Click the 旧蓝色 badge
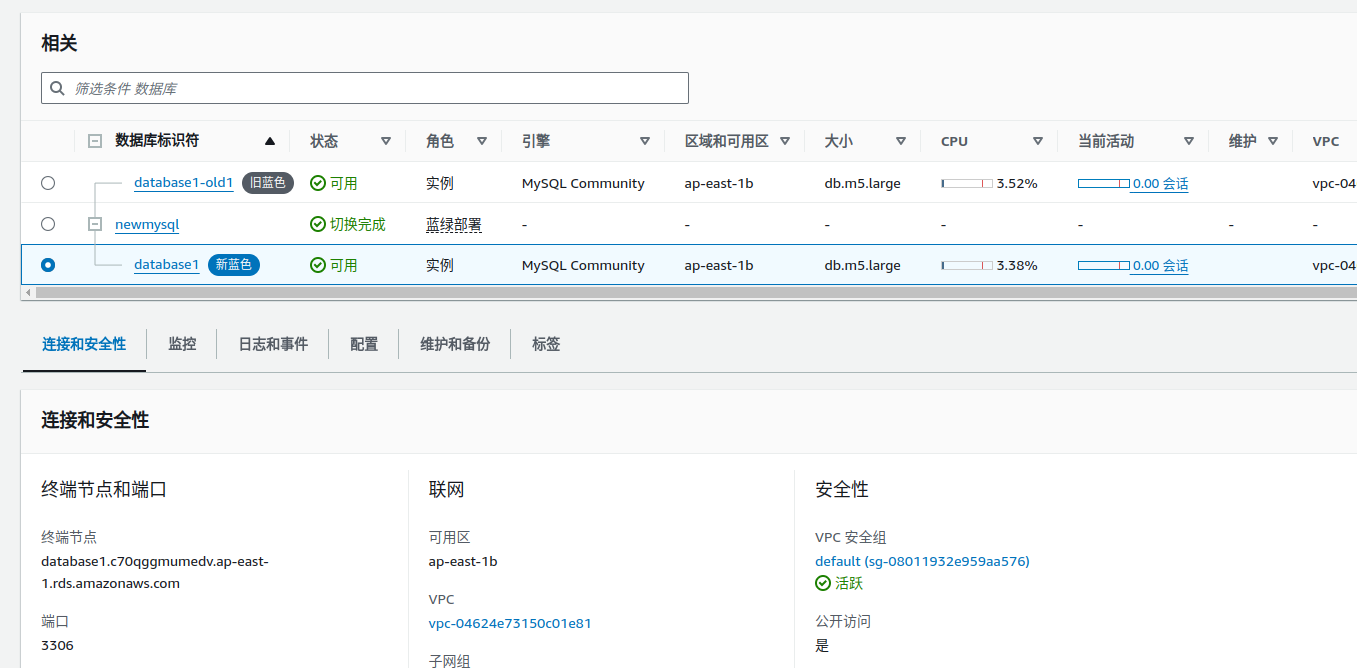Screen dimensions: 1357x668 tap(268, 183)
